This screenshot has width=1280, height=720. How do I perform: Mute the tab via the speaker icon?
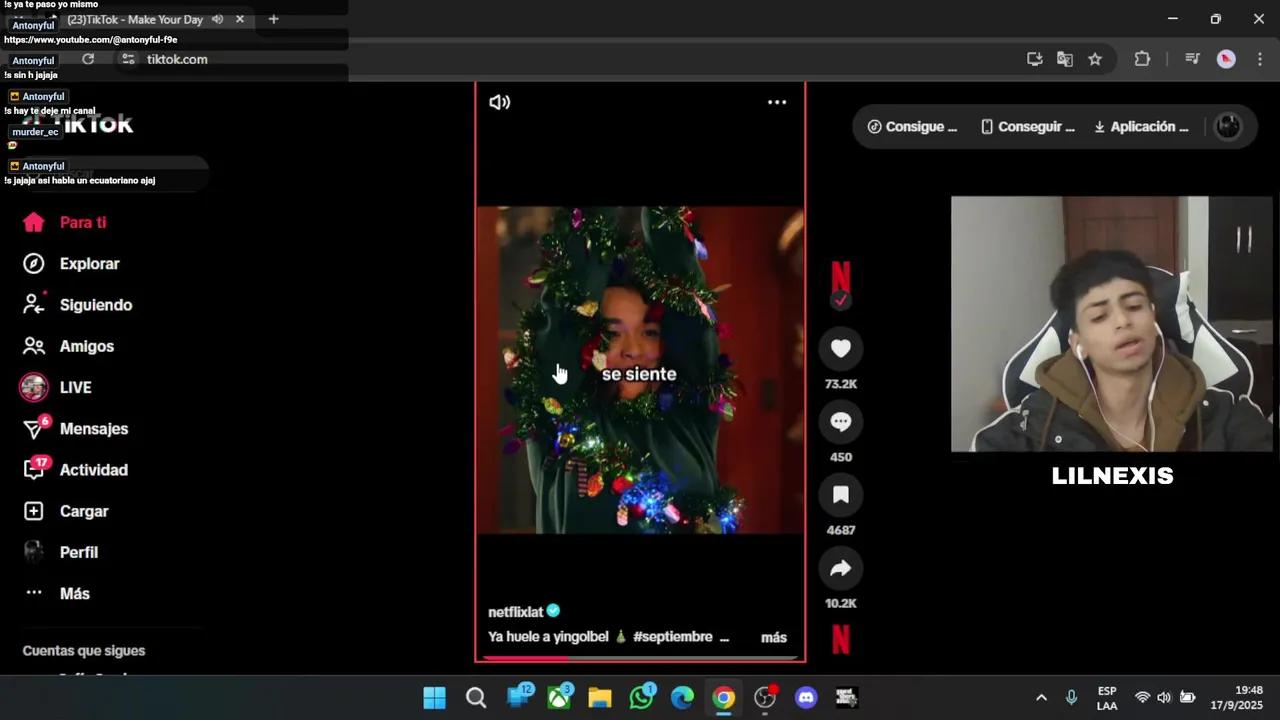click(x=217, y=19)
